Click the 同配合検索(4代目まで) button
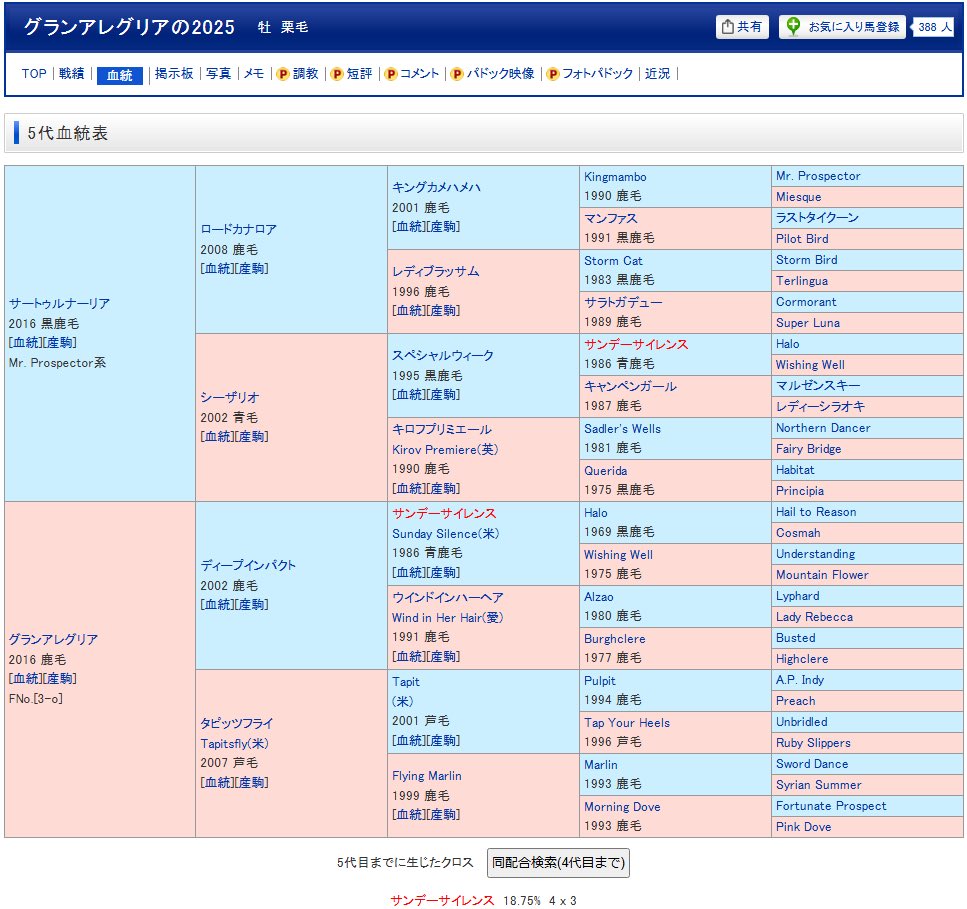This screenshot has width=967, height=909. [558, 862]
